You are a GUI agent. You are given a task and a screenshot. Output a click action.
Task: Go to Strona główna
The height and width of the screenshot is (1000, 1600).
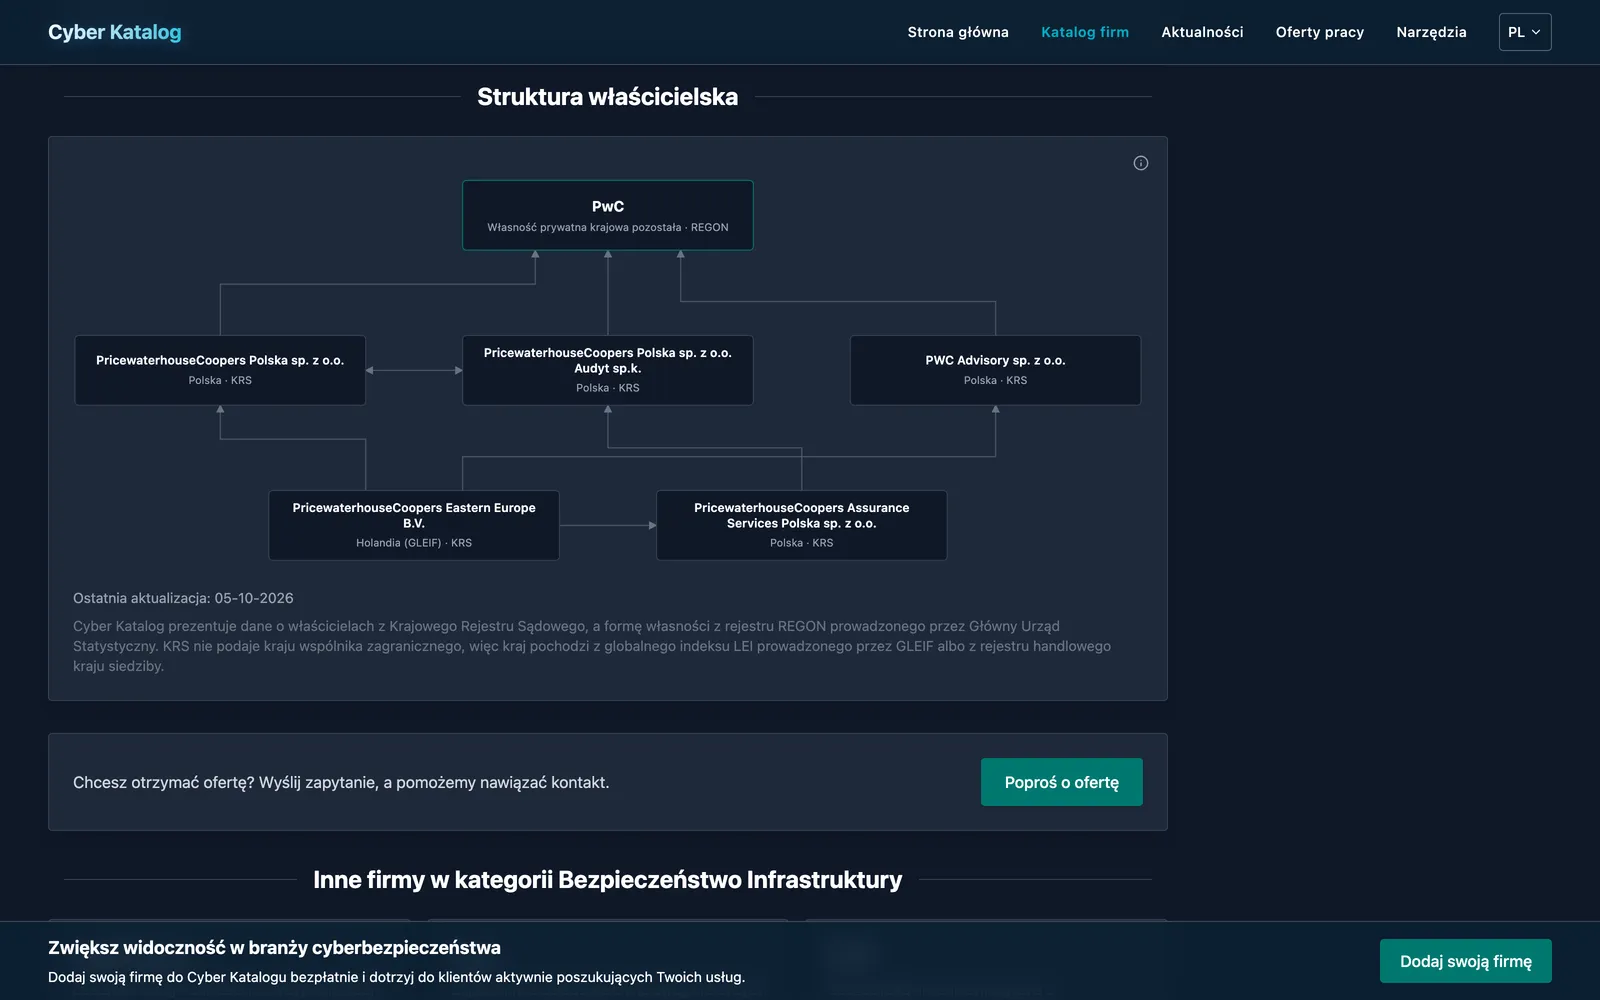[958, 32]
